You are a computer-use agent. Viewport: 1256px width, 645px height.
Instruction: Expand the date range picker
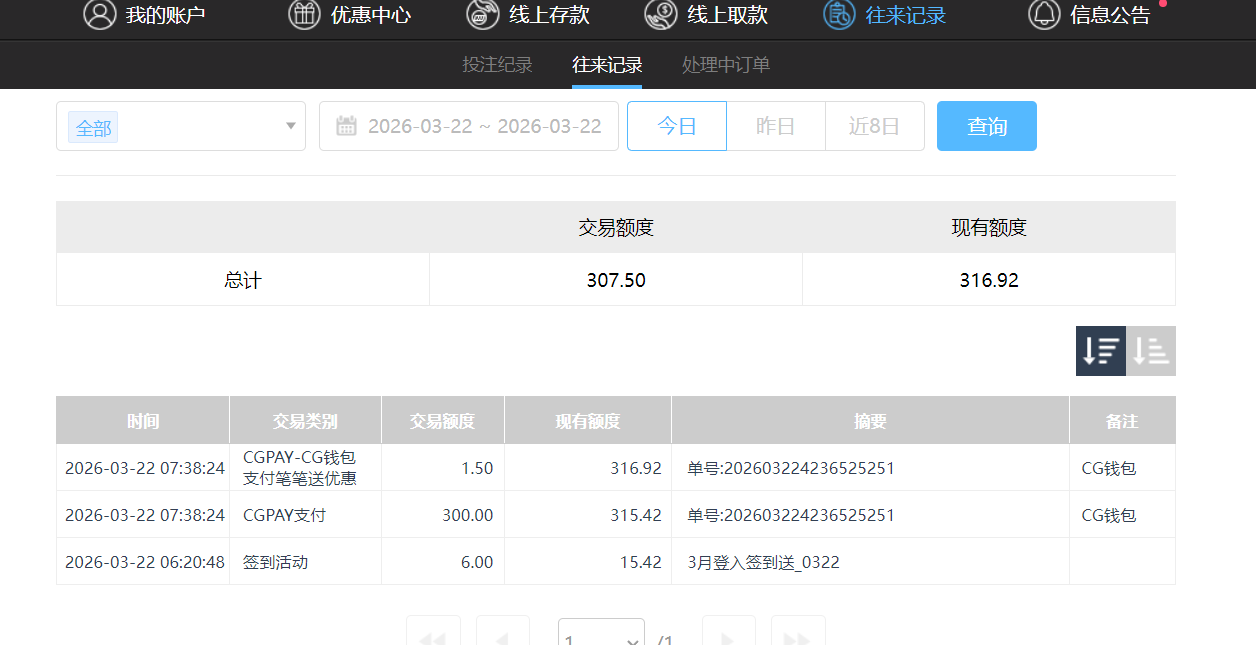(468, 125)
